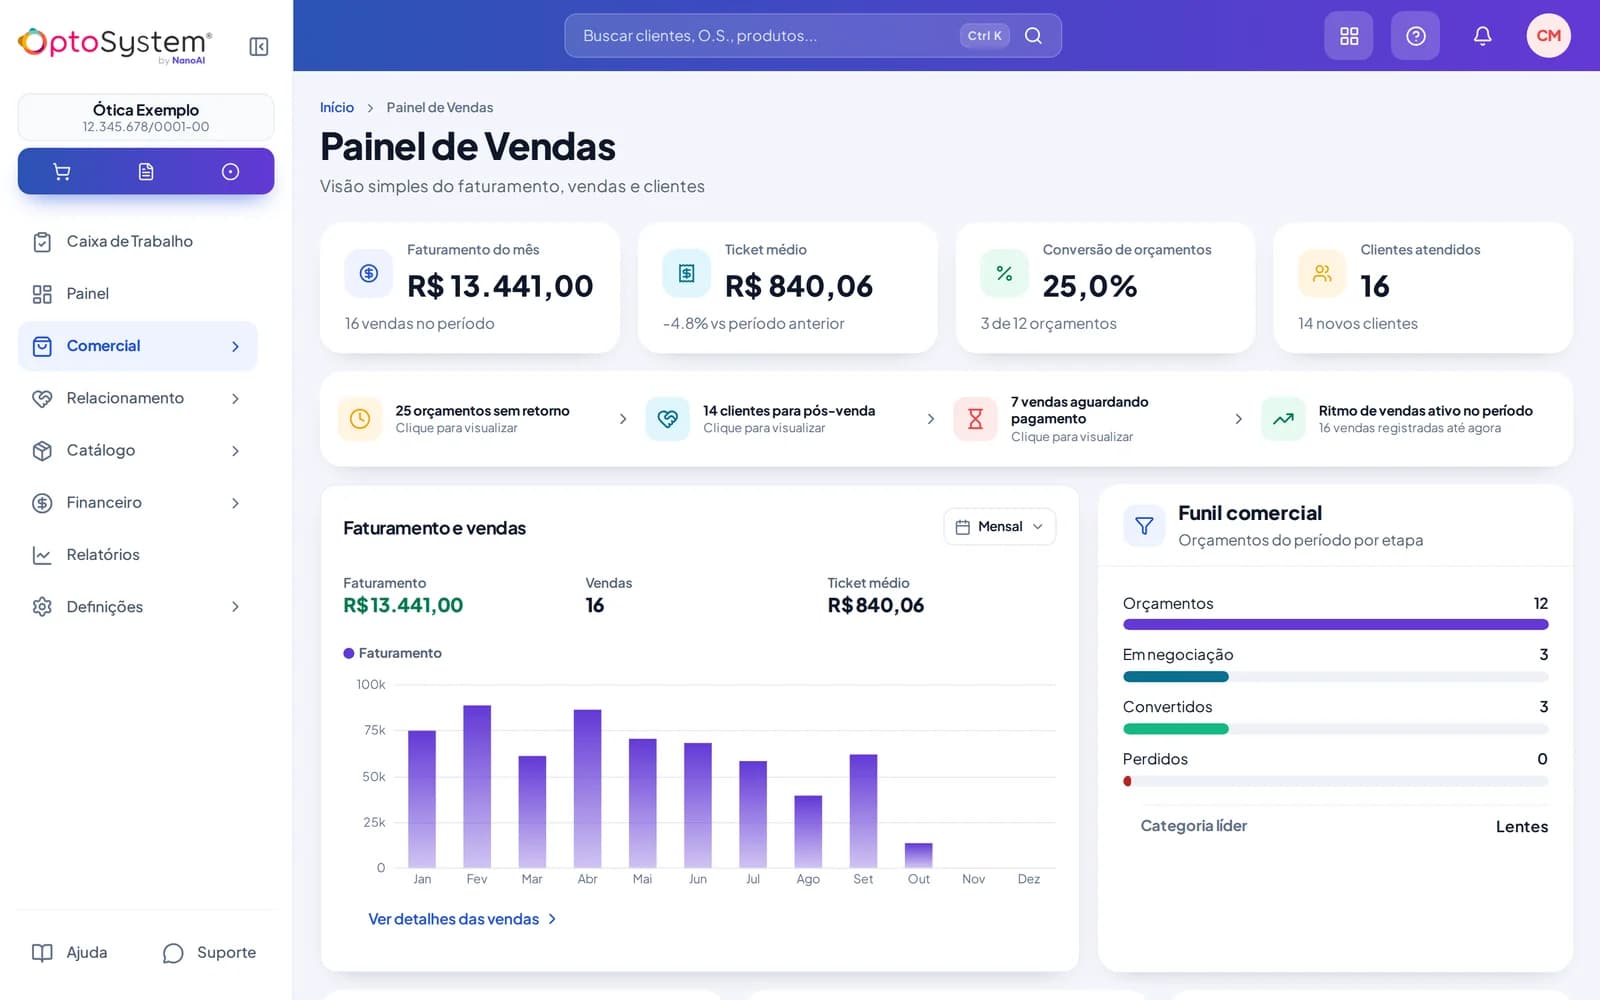Screen dimensions: 1600x1000
Task: Click '14 novos clientes' text
Action: (x=1358, y=323)
